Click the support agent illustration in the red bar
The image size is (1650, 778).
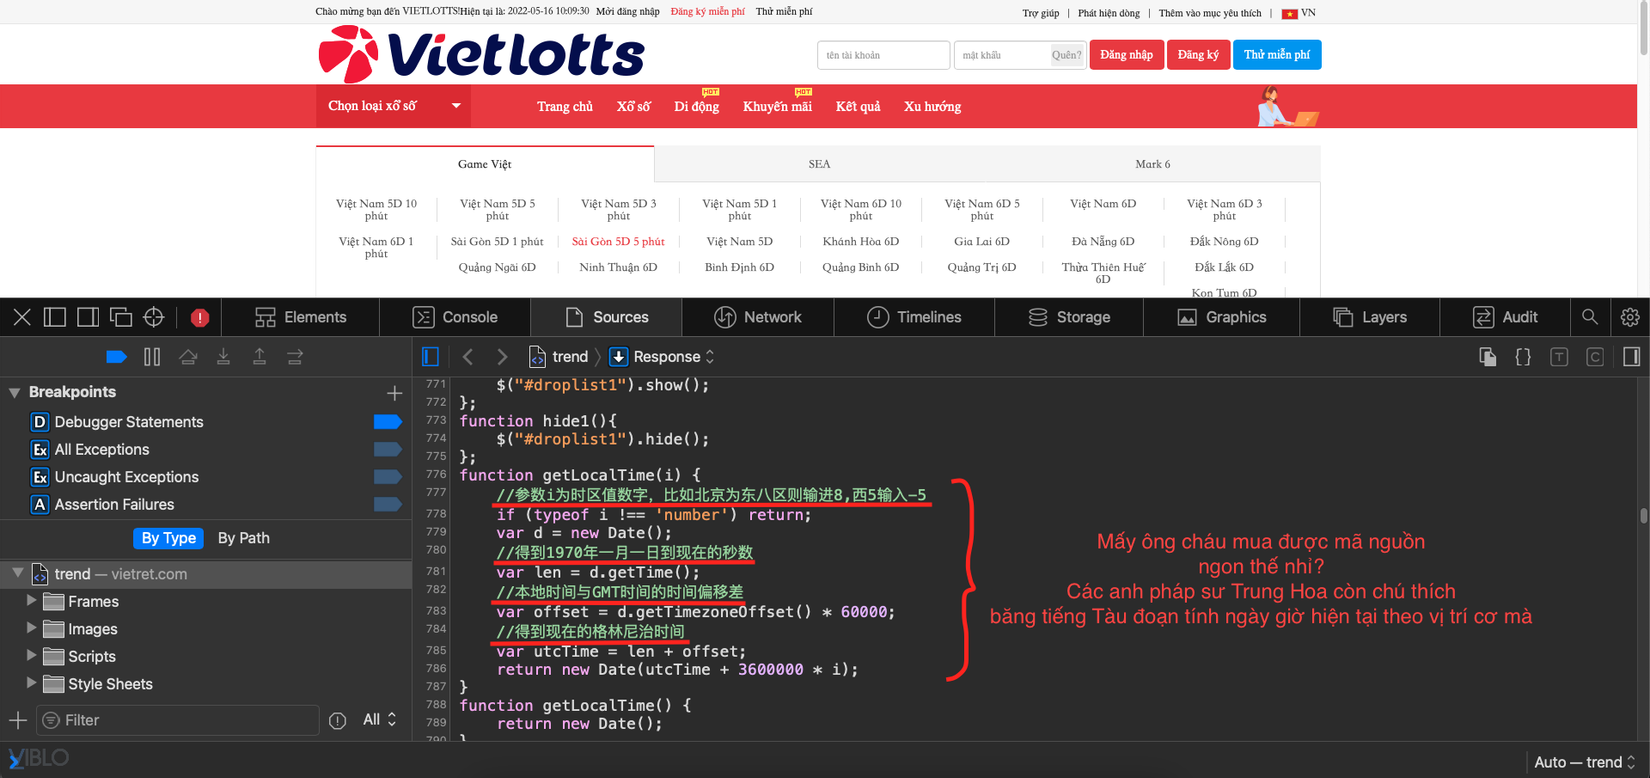(1286, 106)
